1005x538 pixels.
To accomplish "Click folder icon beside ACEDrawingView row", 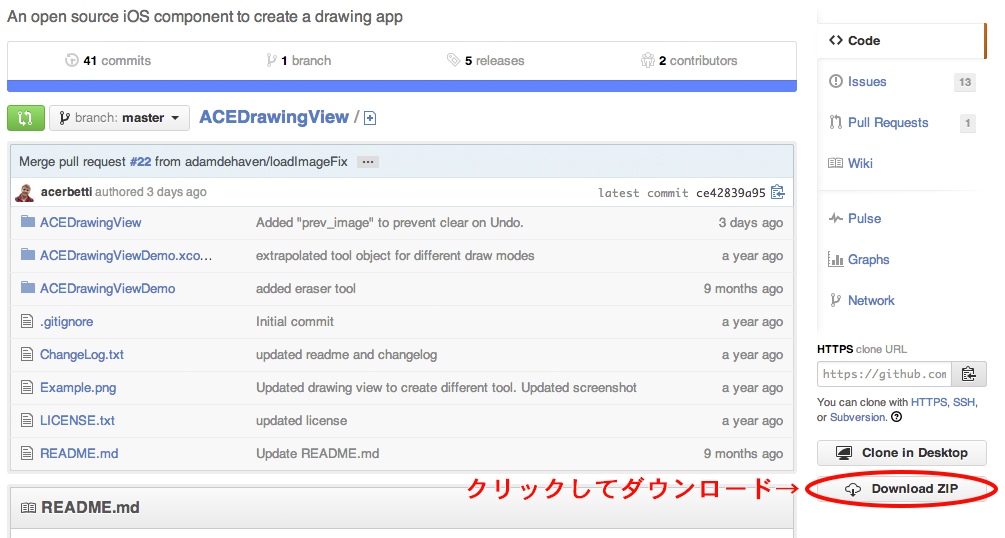I will [x=28, y=221].
